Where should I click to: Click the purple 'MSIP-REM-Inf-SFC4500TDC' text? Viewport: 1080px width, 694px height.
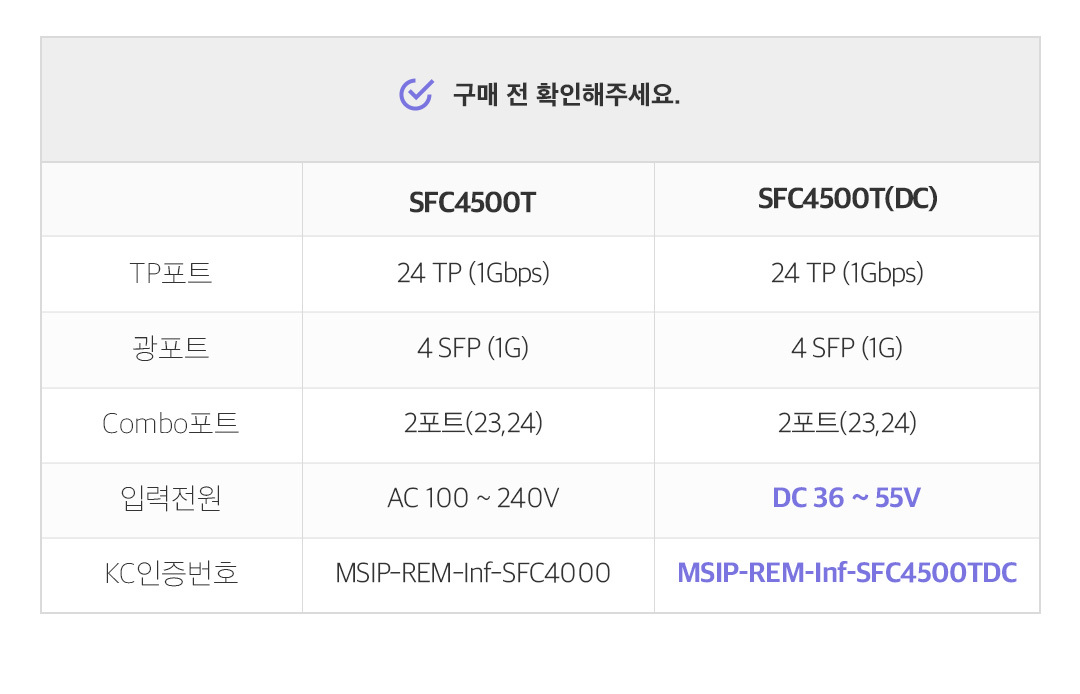[847, 574]
